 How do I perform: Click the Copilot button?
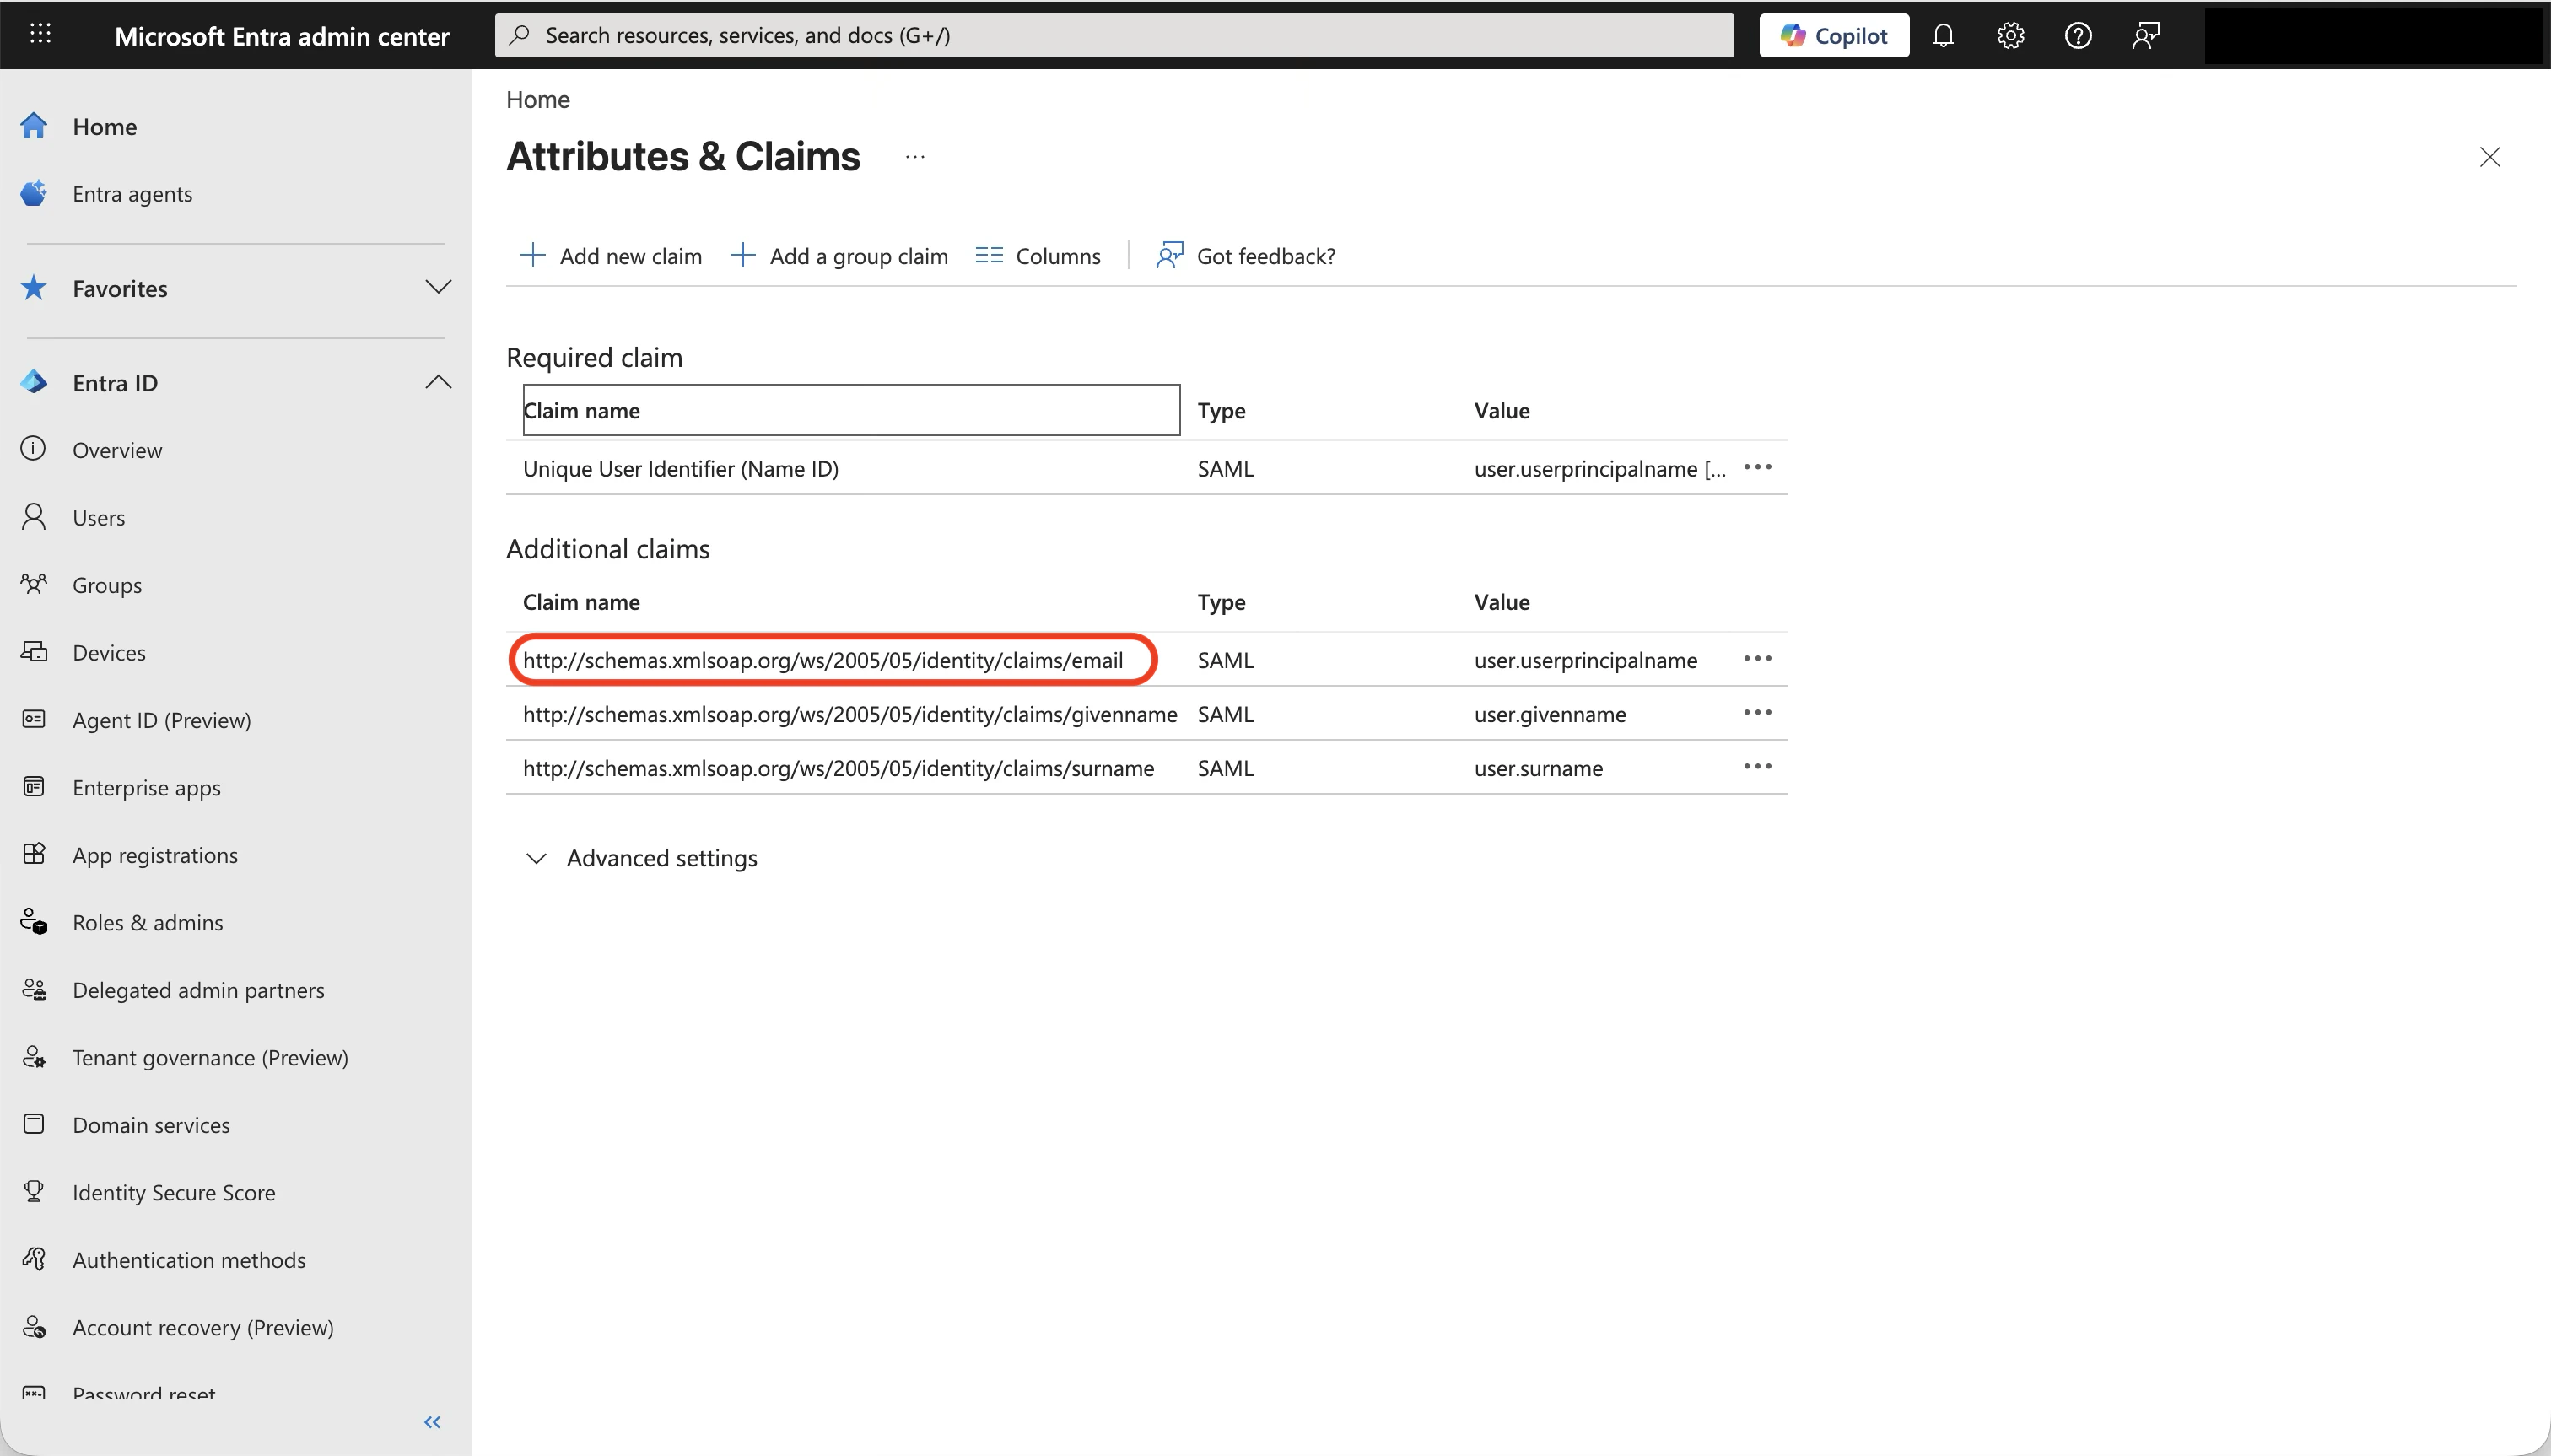[x=1834, y=36]
